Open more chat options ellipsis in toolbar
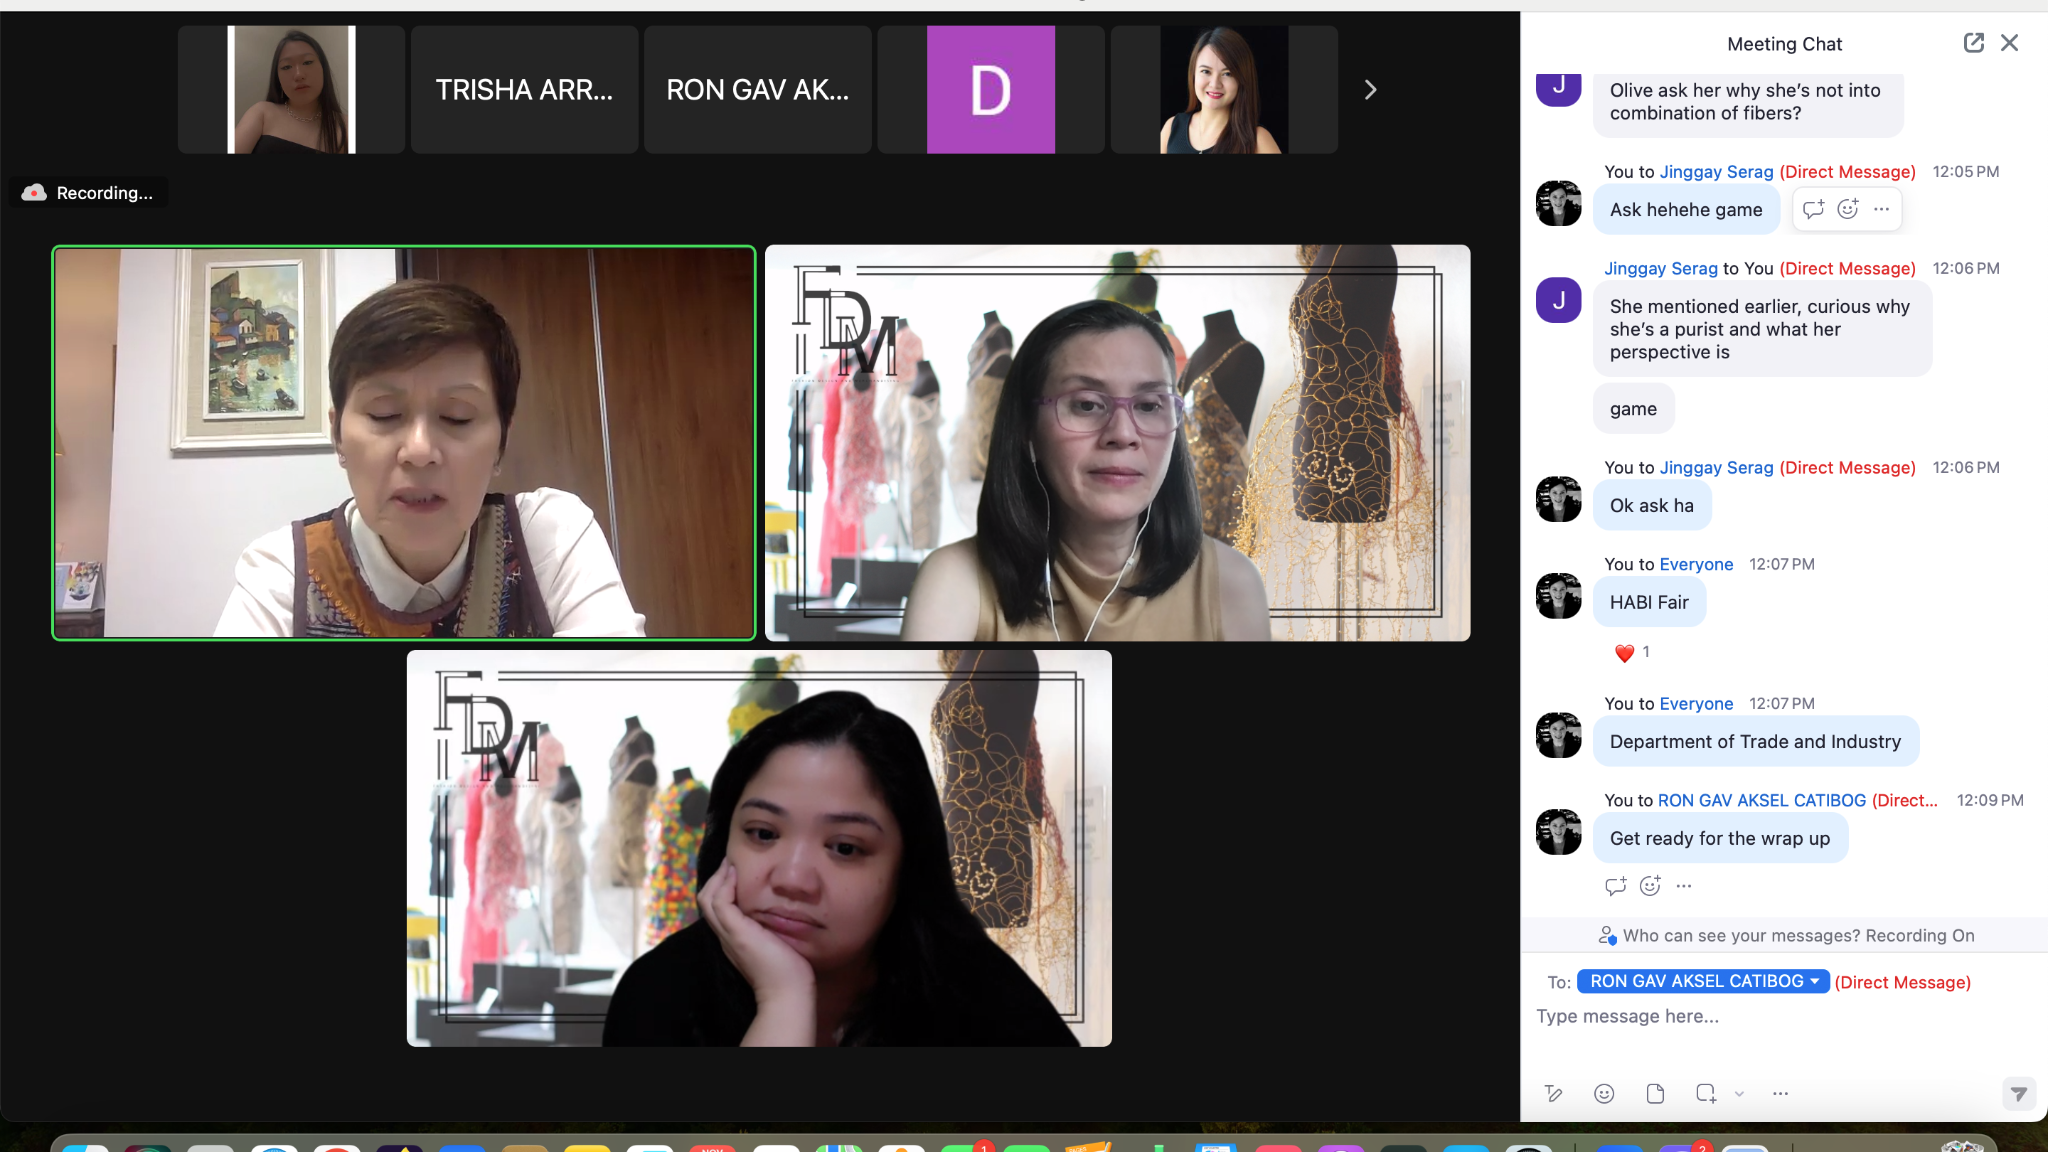This screenshot has width=2048, height=1152. click(1780, 1094)
